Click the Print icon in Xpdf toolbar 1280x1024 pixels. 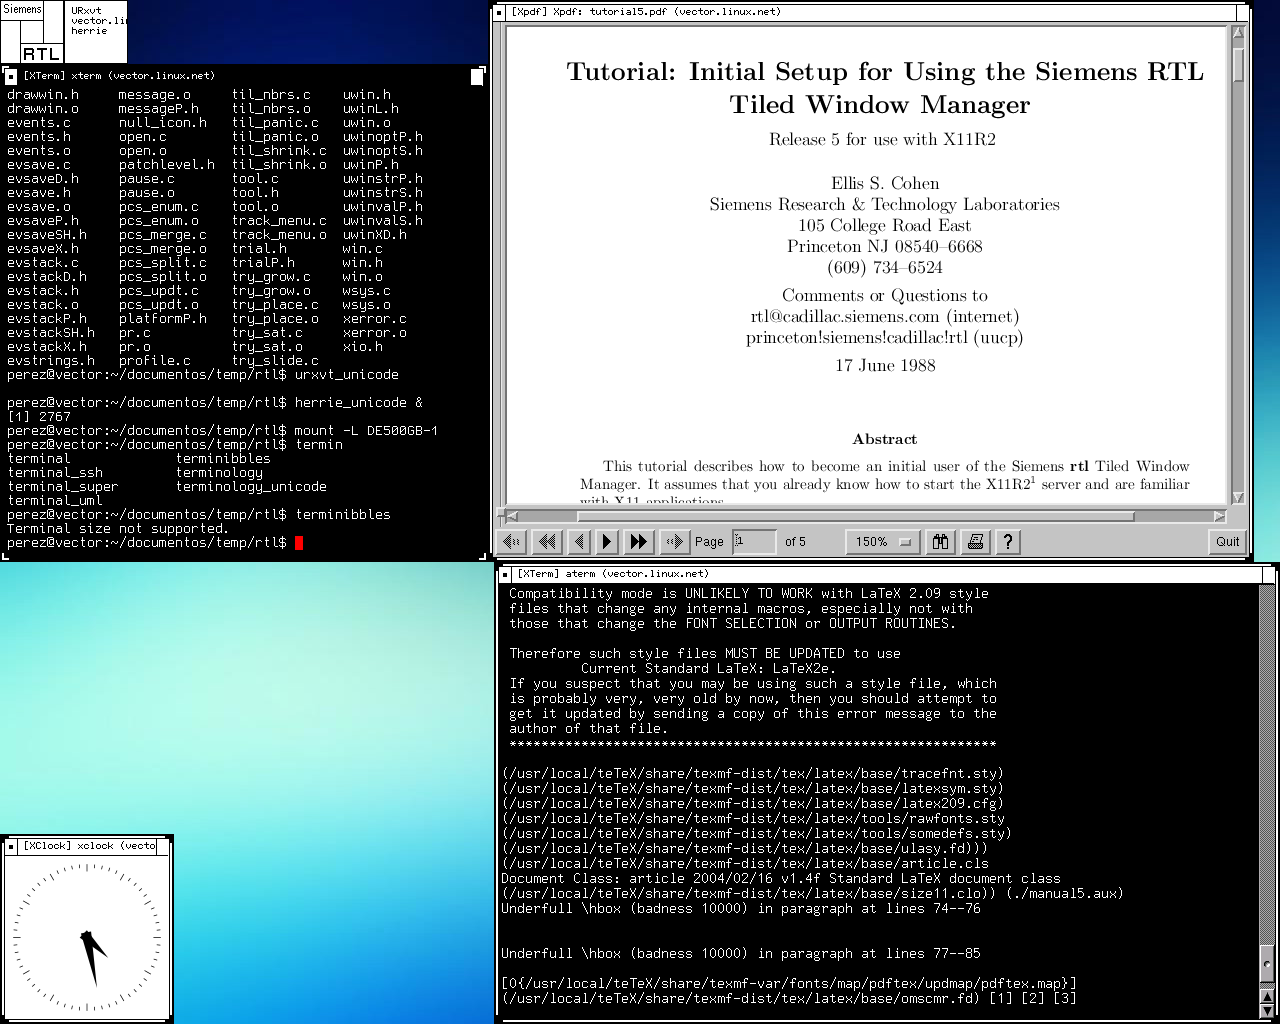point(975,542)
